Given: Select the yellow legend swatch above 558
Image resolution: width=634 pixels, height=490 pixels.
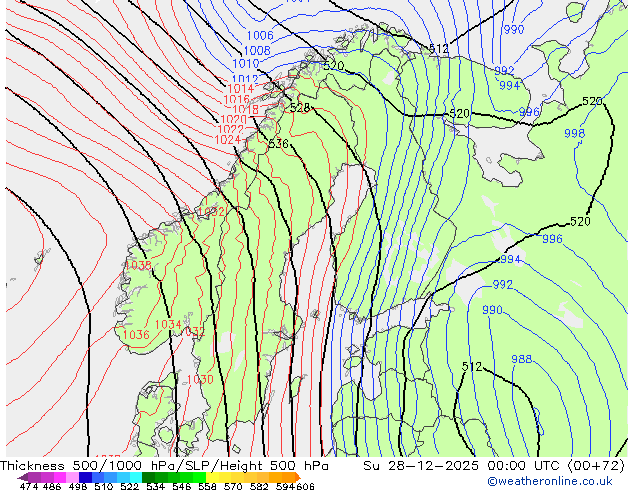Looking at the screenshot, I should tap(212, 477).
